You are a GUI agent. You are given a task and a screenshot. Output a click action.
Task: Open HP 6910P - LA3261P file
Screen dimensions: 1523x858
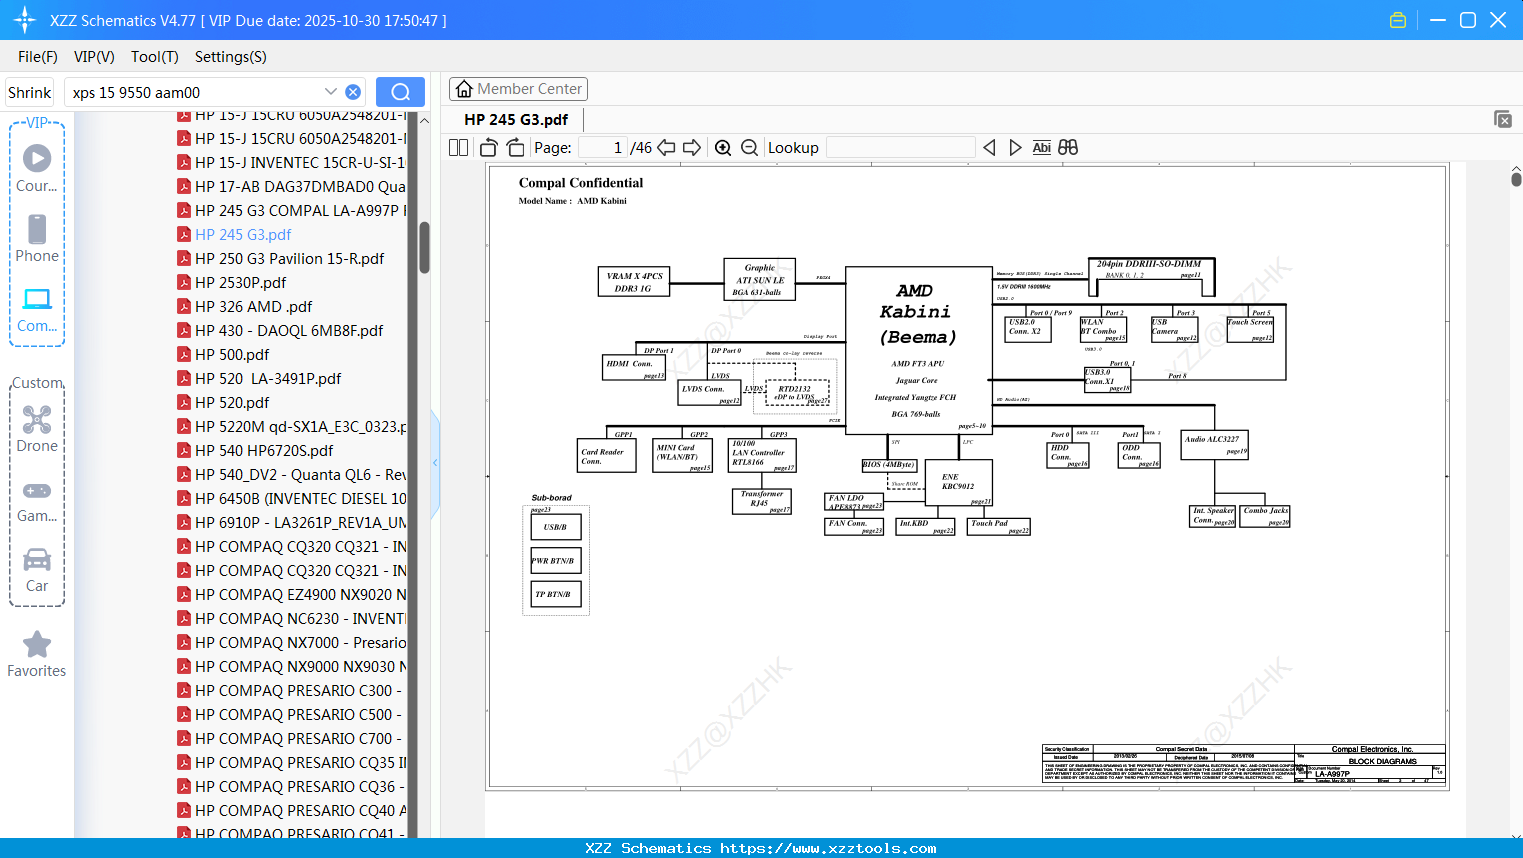[x=292, y=522]
